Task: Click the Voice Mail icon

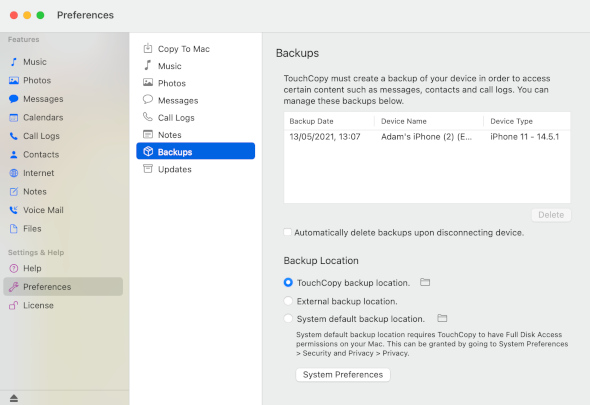Action: (14, 210)
